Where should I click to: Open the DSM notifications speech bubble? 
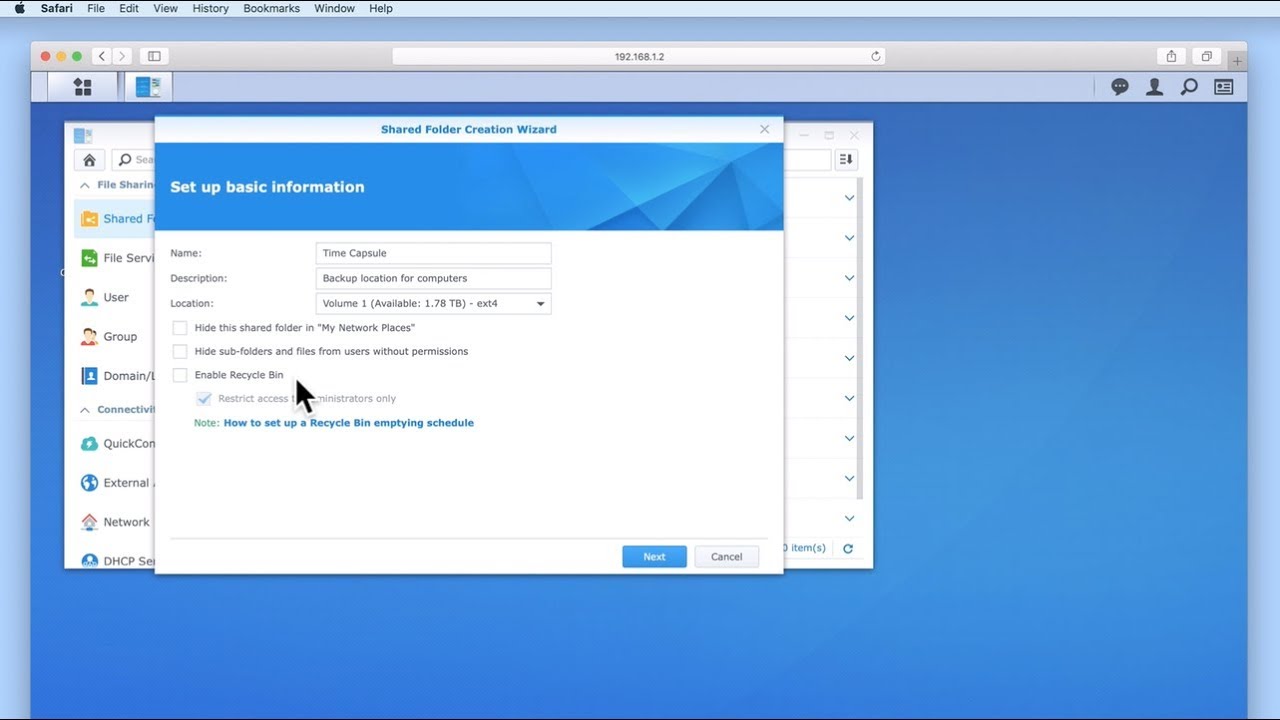(x=1120, y=87)
